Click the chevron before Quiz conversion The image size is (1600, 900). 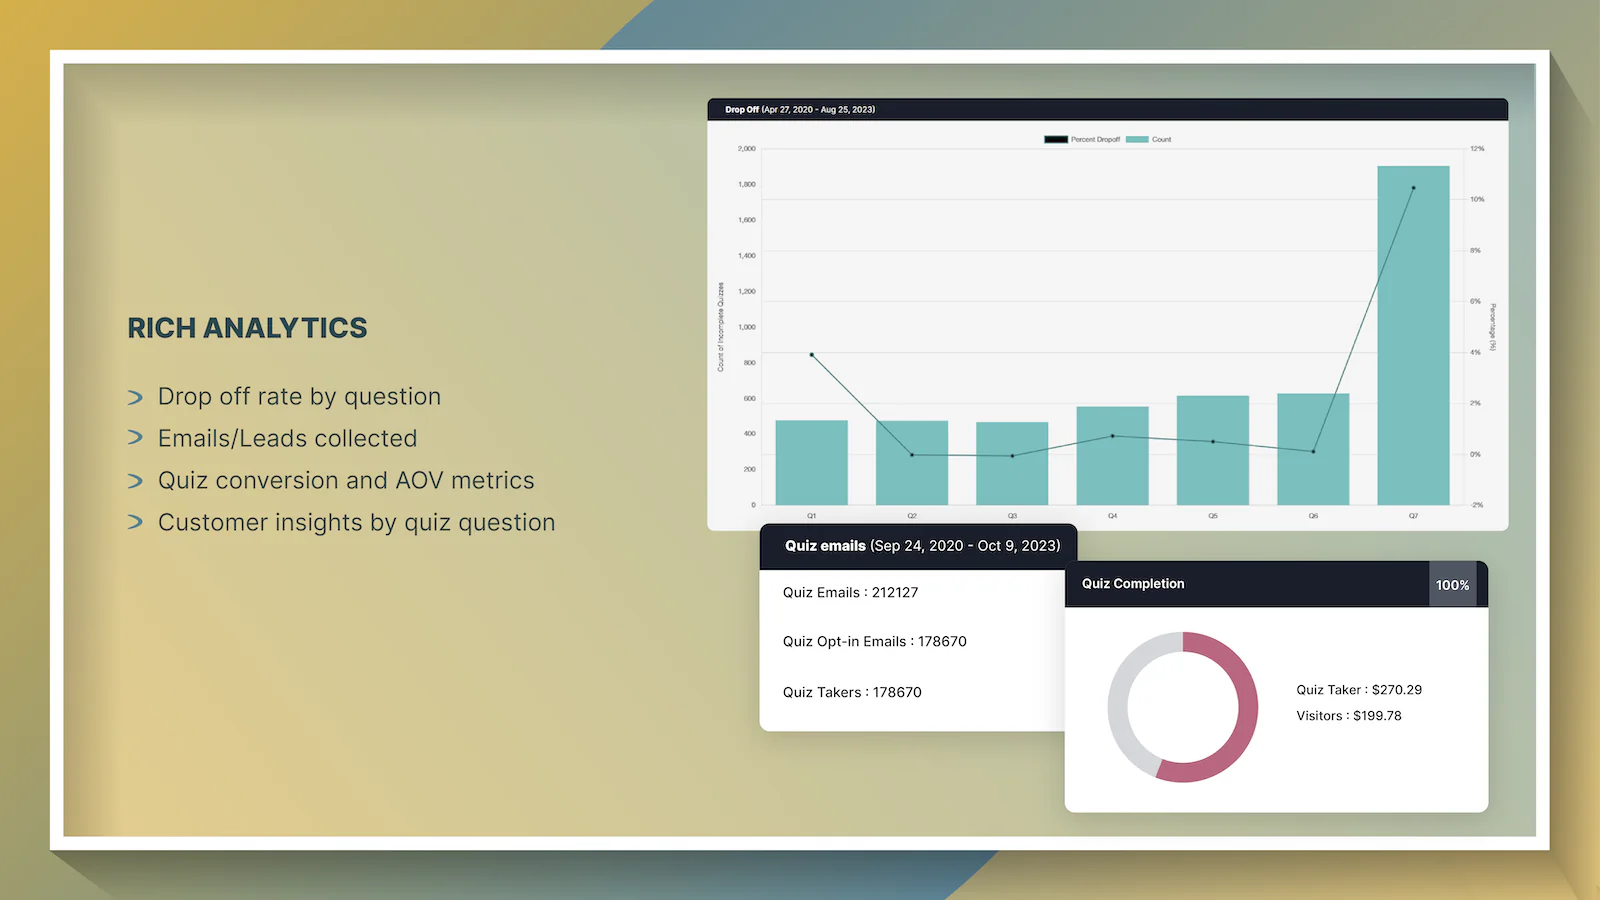coord(135,481)
